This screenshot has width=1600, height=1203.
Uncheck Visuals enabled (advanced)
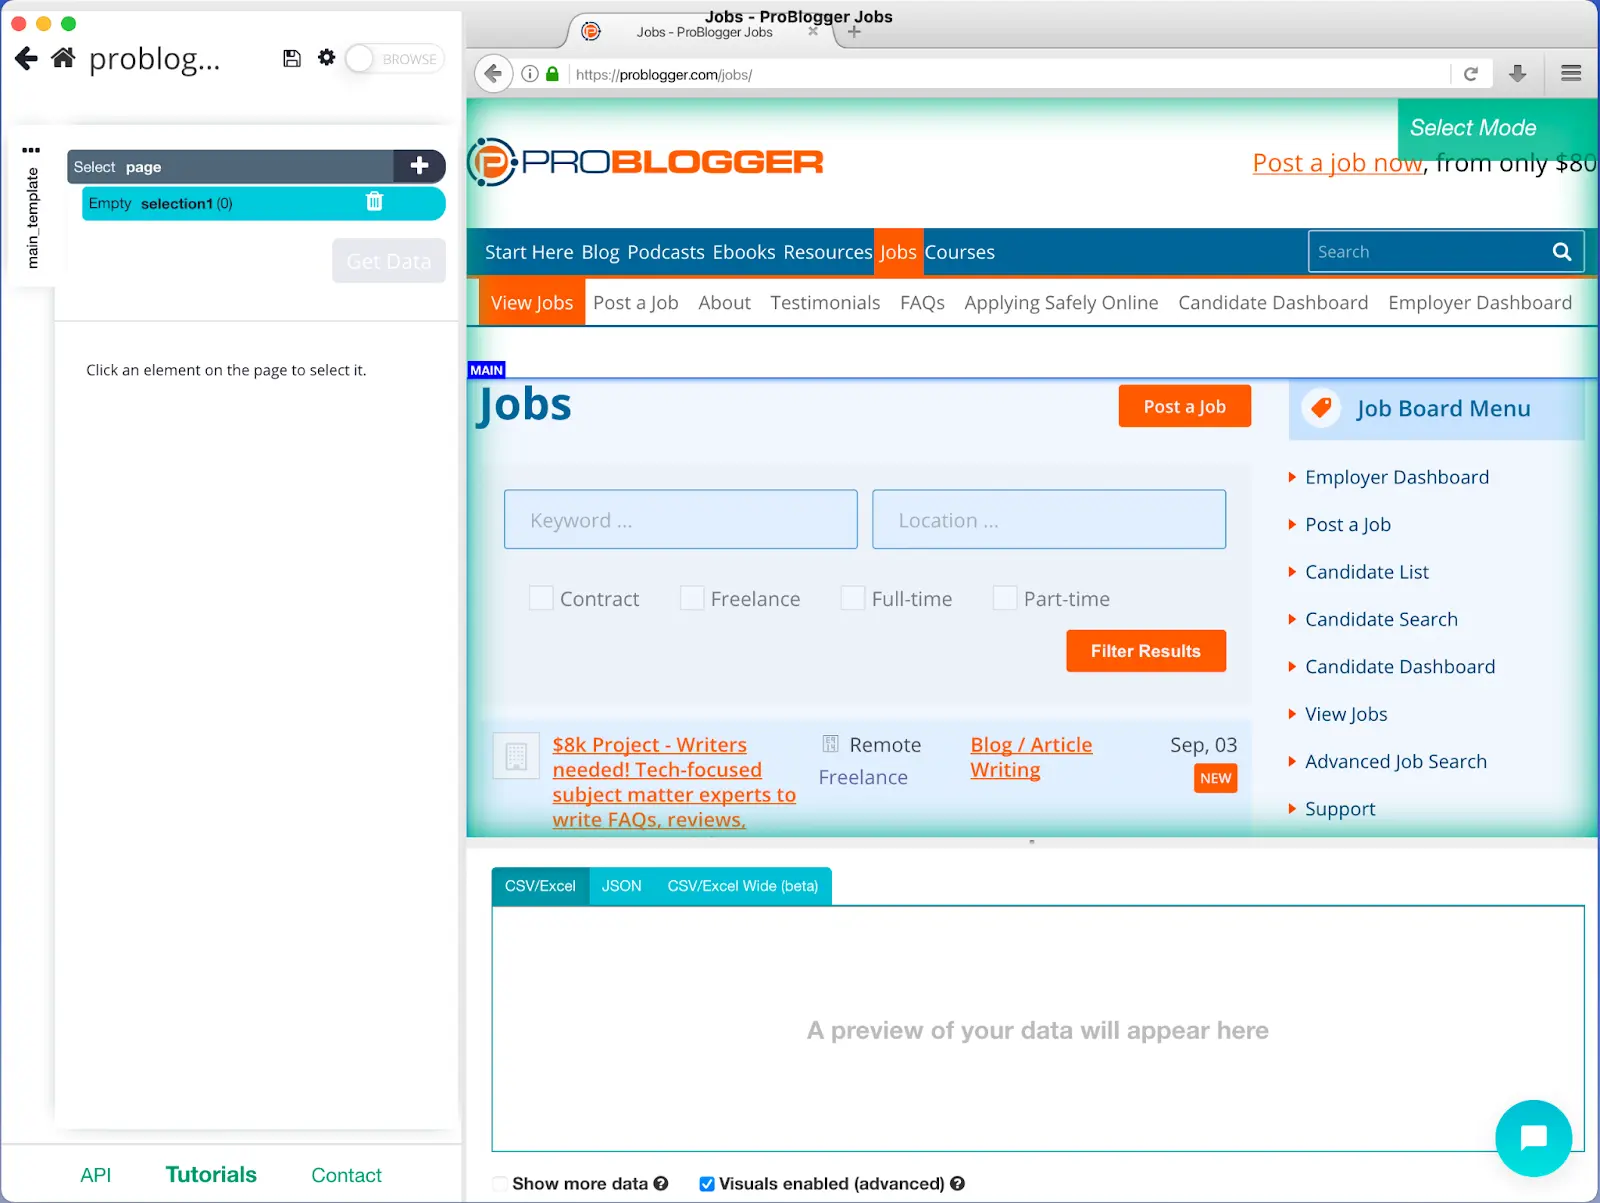pyautogui.click(x=706, y=1183)
